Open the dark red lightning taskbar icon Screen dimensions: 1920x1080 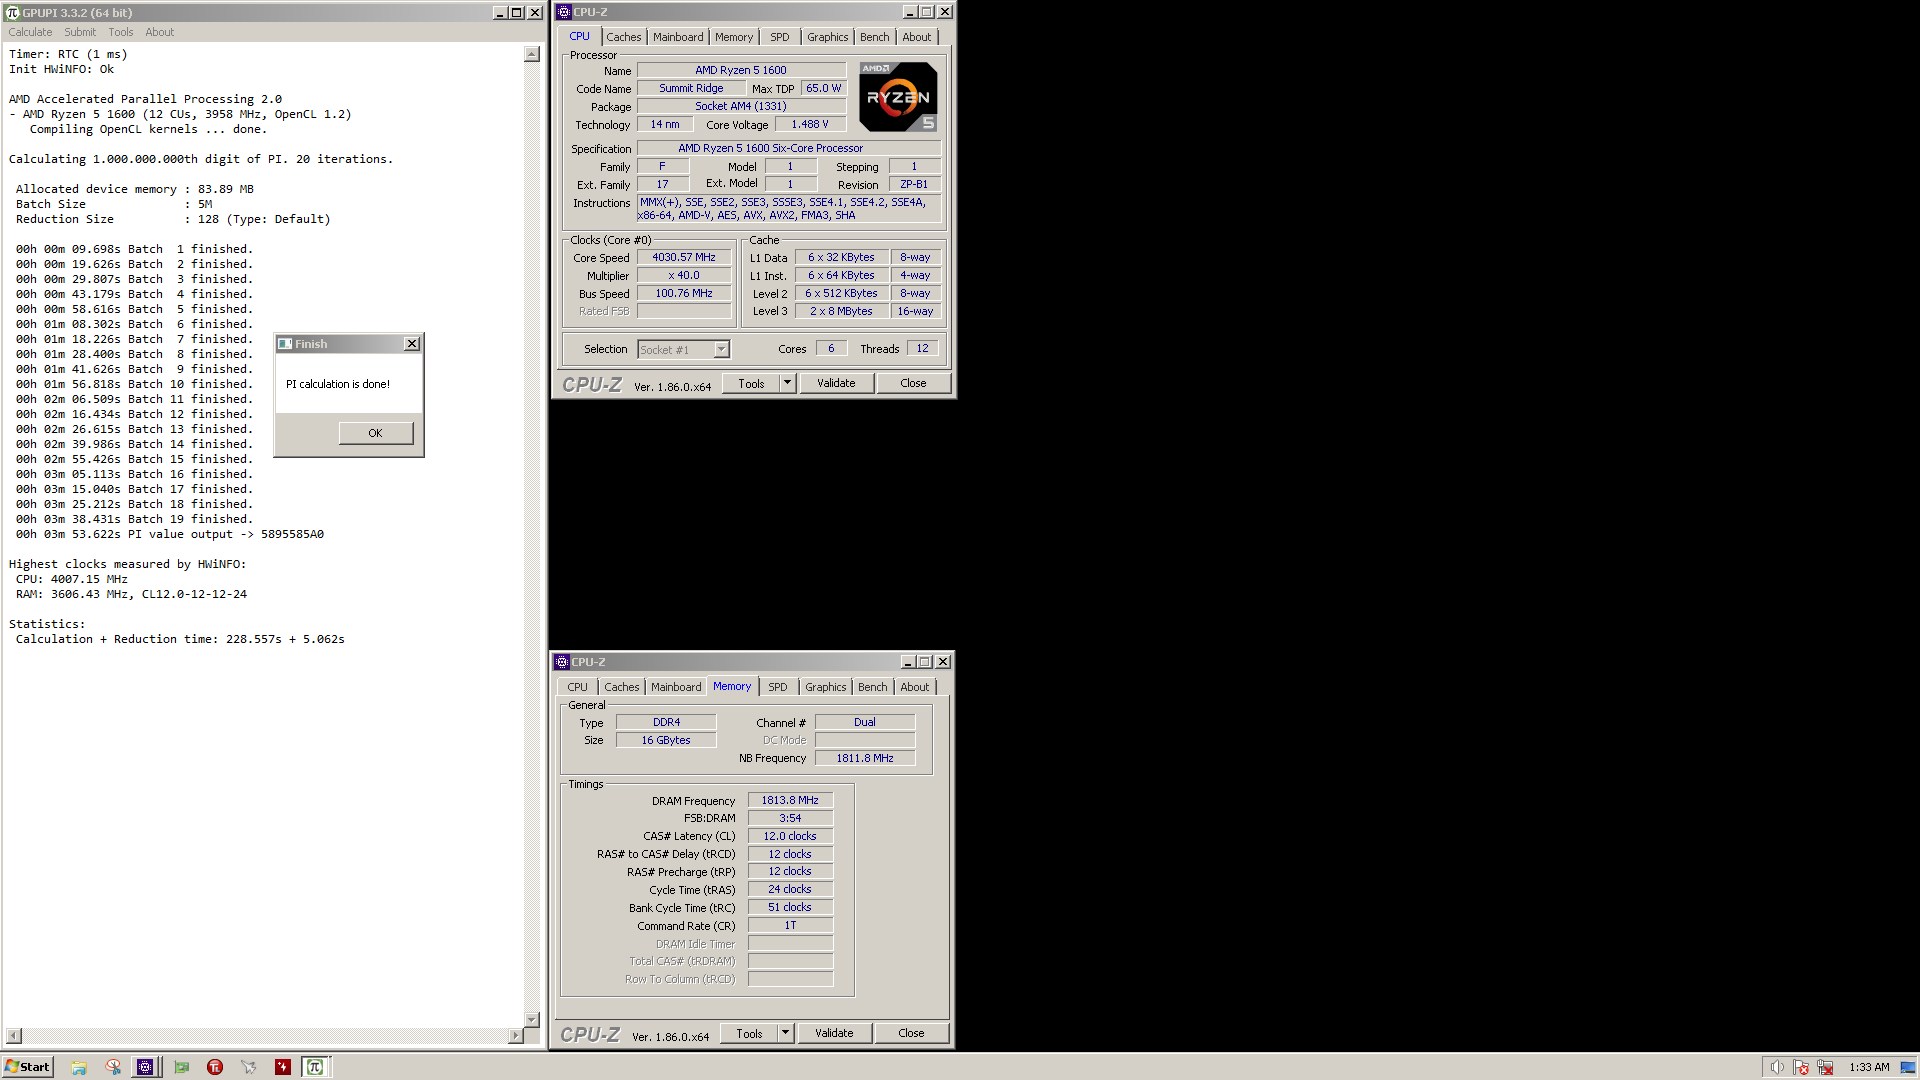pos(283,1067)
